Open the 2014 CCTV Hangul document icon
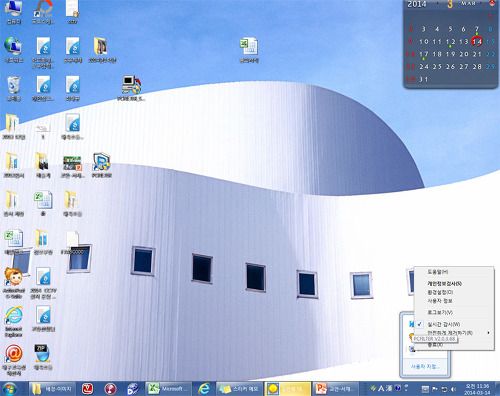The image size is (500, 396). pyautogui.click(x=43, y=282)
